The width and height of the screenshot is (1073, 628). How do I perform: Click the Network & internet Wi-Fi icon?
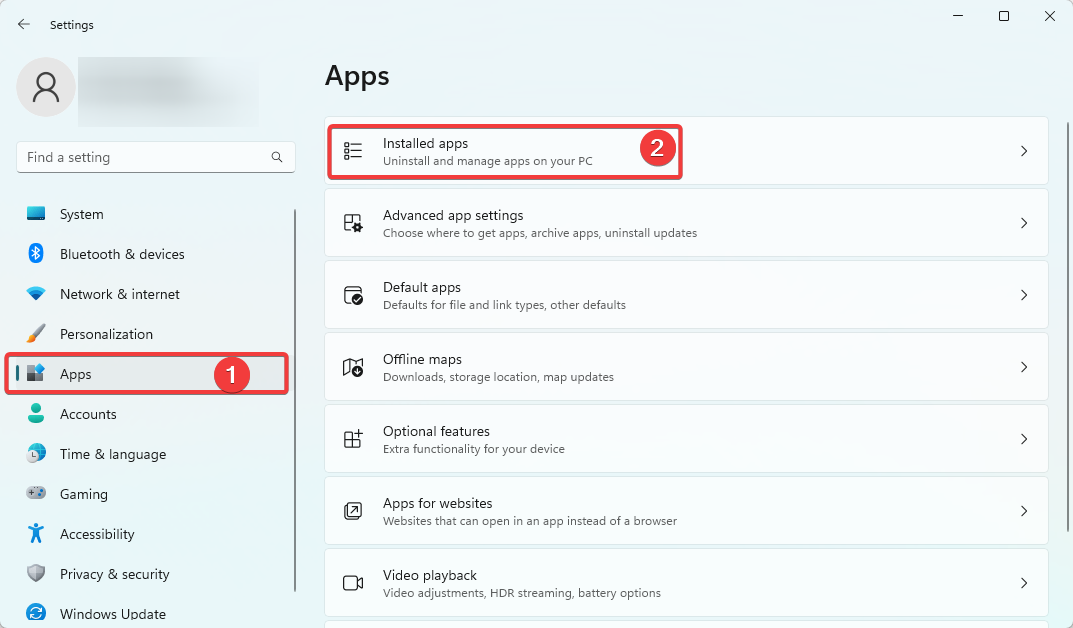pos(36,294)
